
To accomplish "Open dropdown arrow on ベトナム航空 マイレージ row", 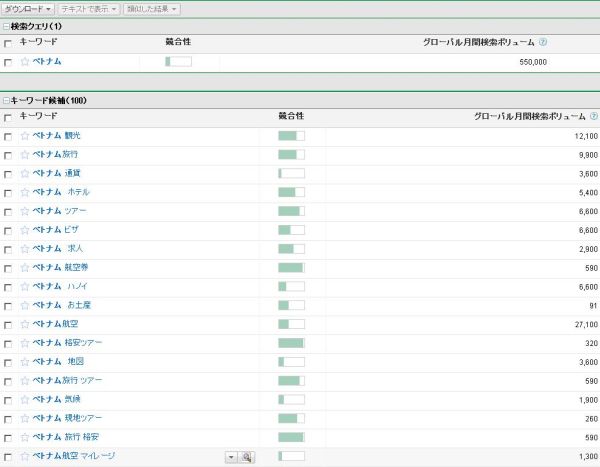I will point(231,456).
